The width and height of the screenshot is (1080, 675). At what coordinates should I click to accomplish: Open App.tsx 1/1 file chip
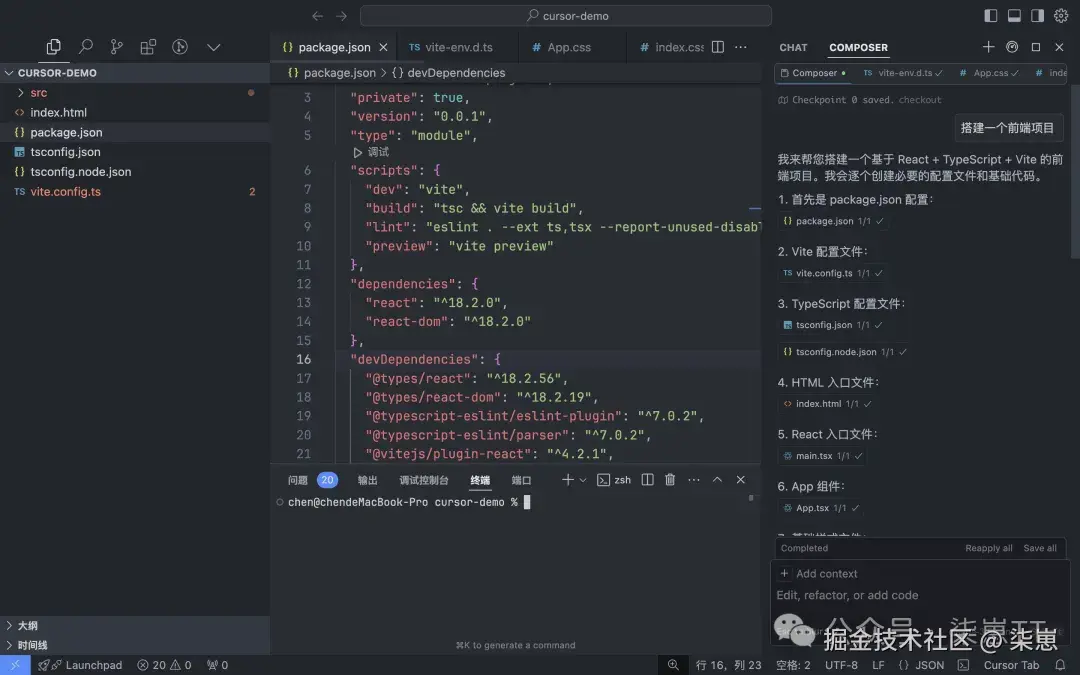[x=821, y=508]
